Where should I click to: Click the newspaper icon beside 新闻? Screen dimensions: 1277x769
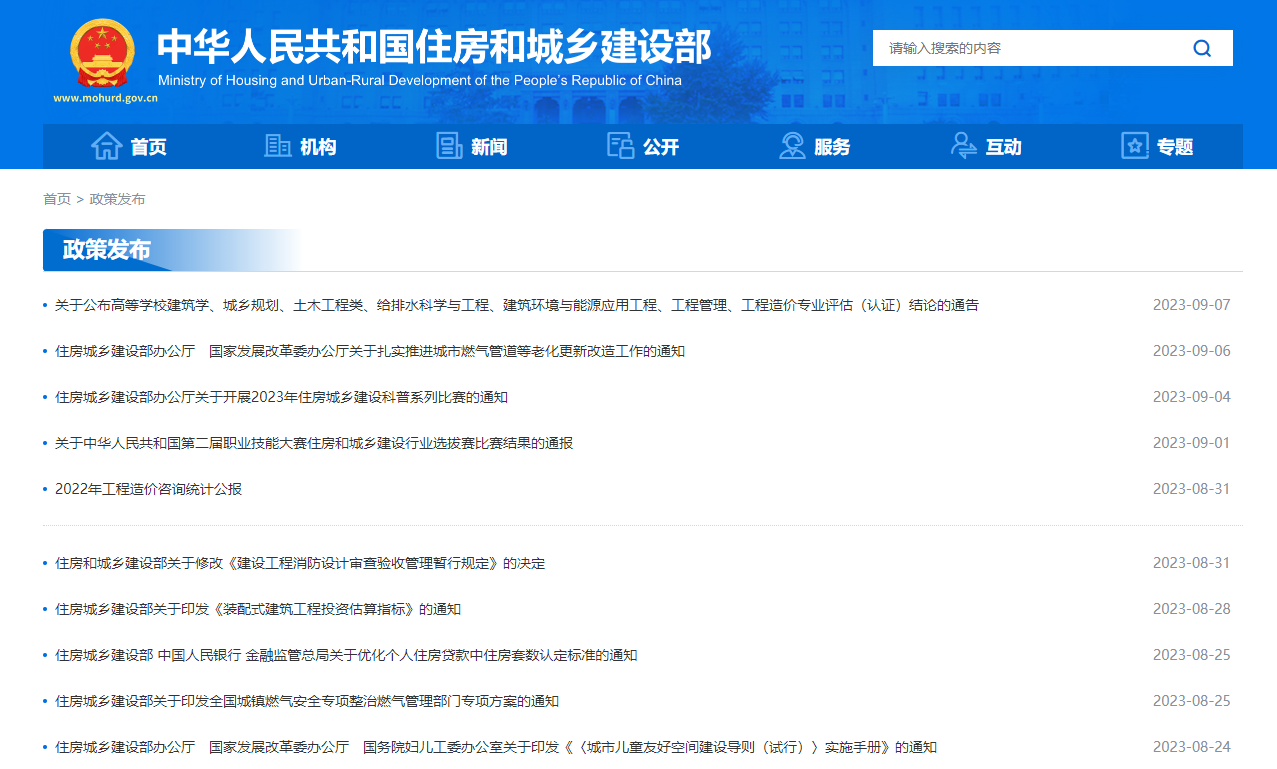(449, 146)
